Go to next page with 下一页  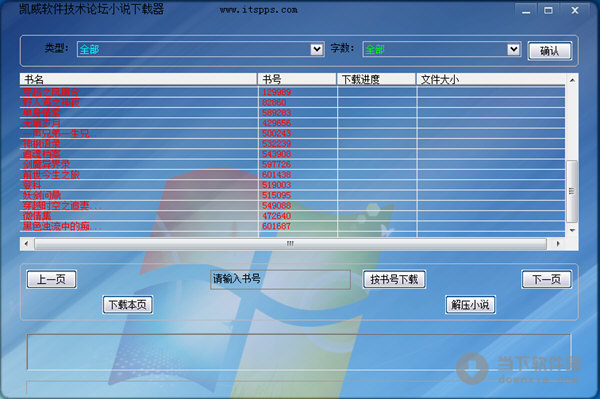coord(546,279)
